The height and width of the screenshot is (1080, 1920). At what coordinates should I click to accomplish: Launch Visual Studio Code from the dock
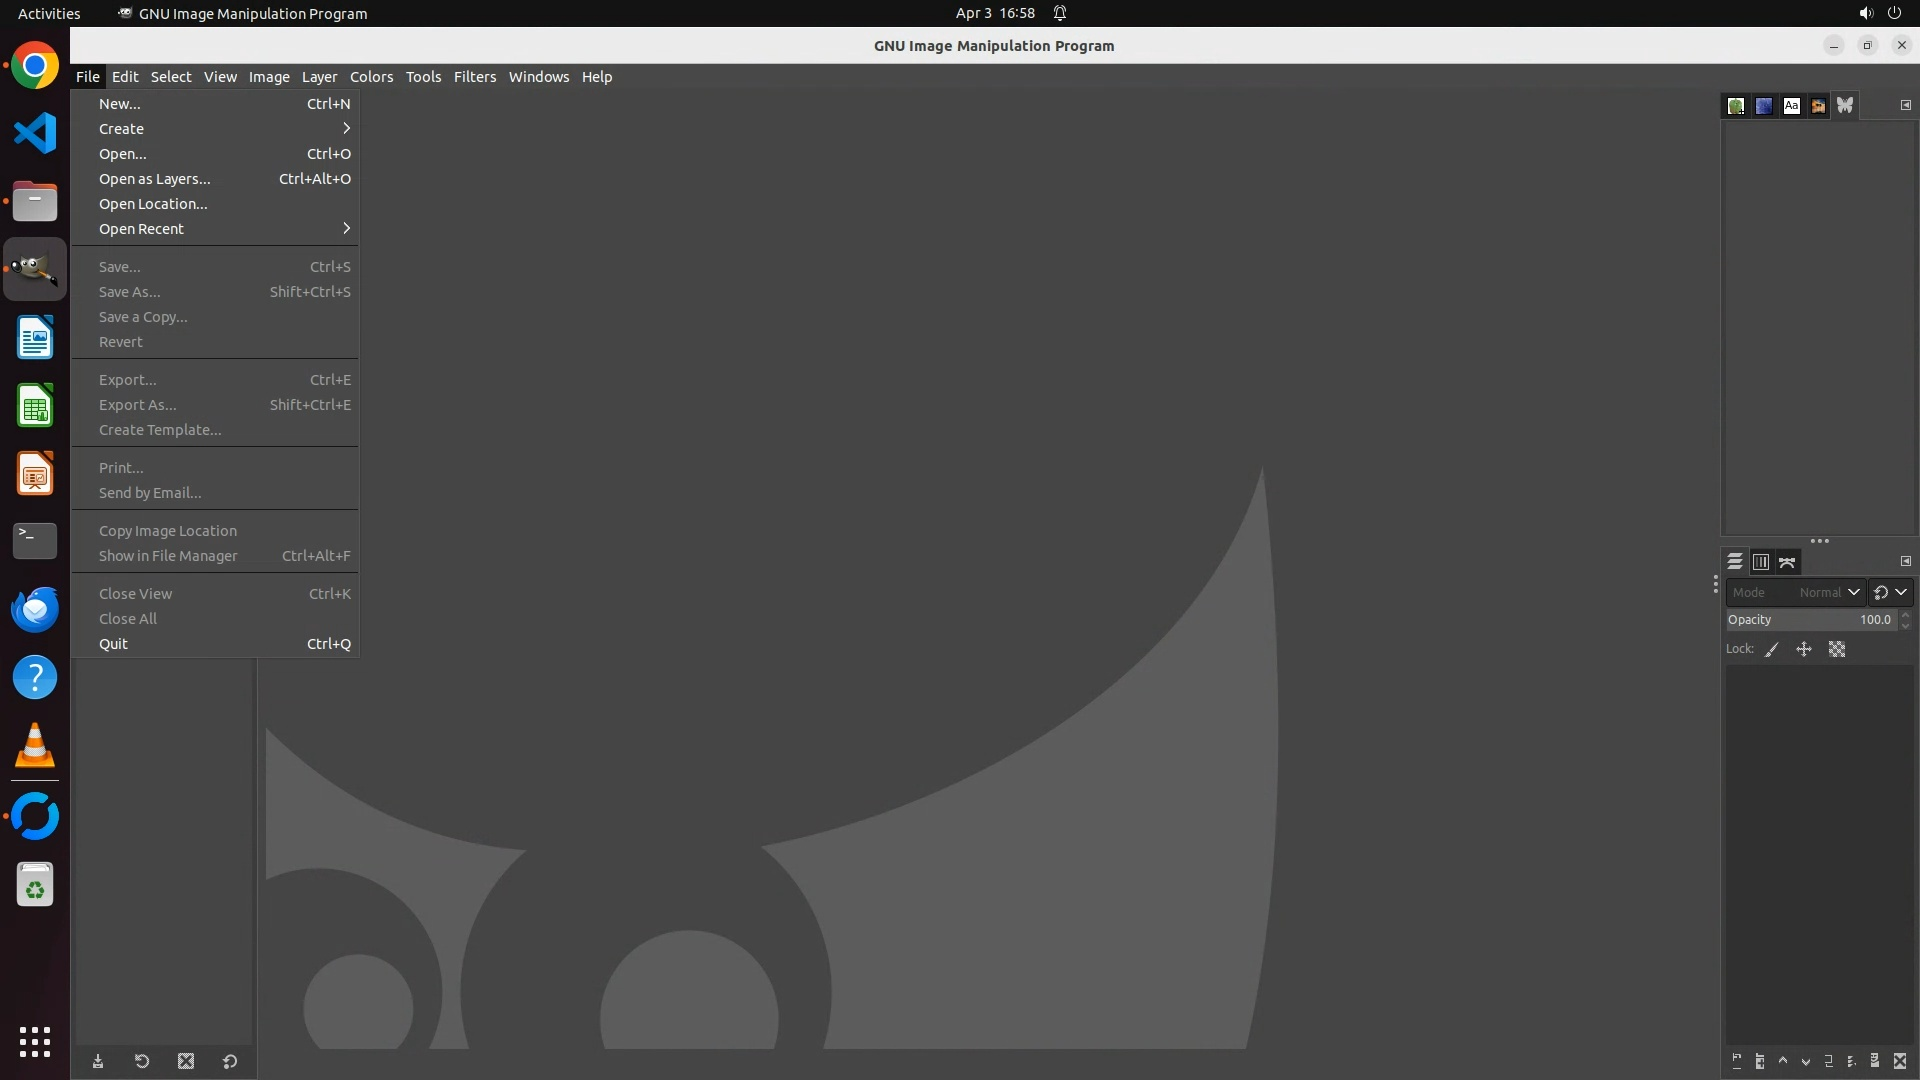(35, 133)
